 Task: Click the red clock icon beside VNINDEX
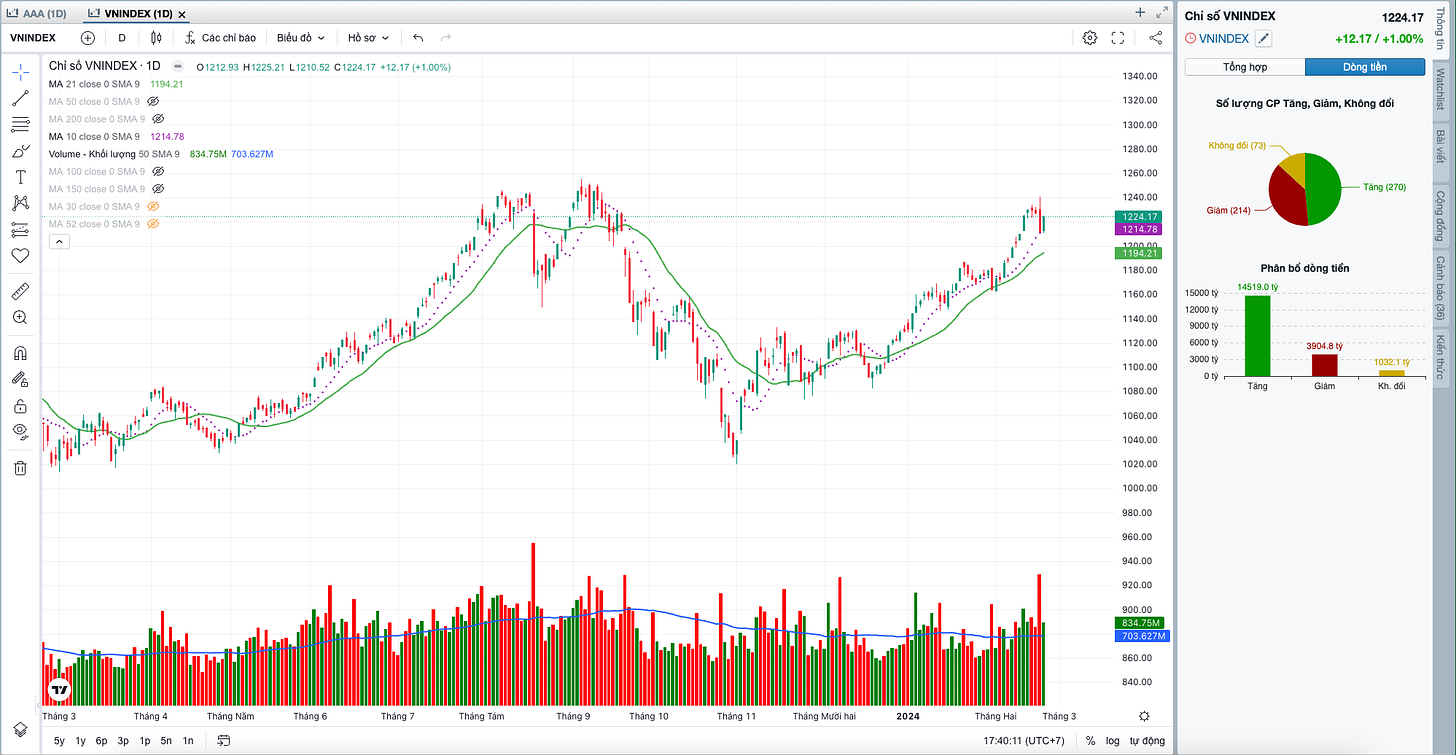[x=1190, y=38]
